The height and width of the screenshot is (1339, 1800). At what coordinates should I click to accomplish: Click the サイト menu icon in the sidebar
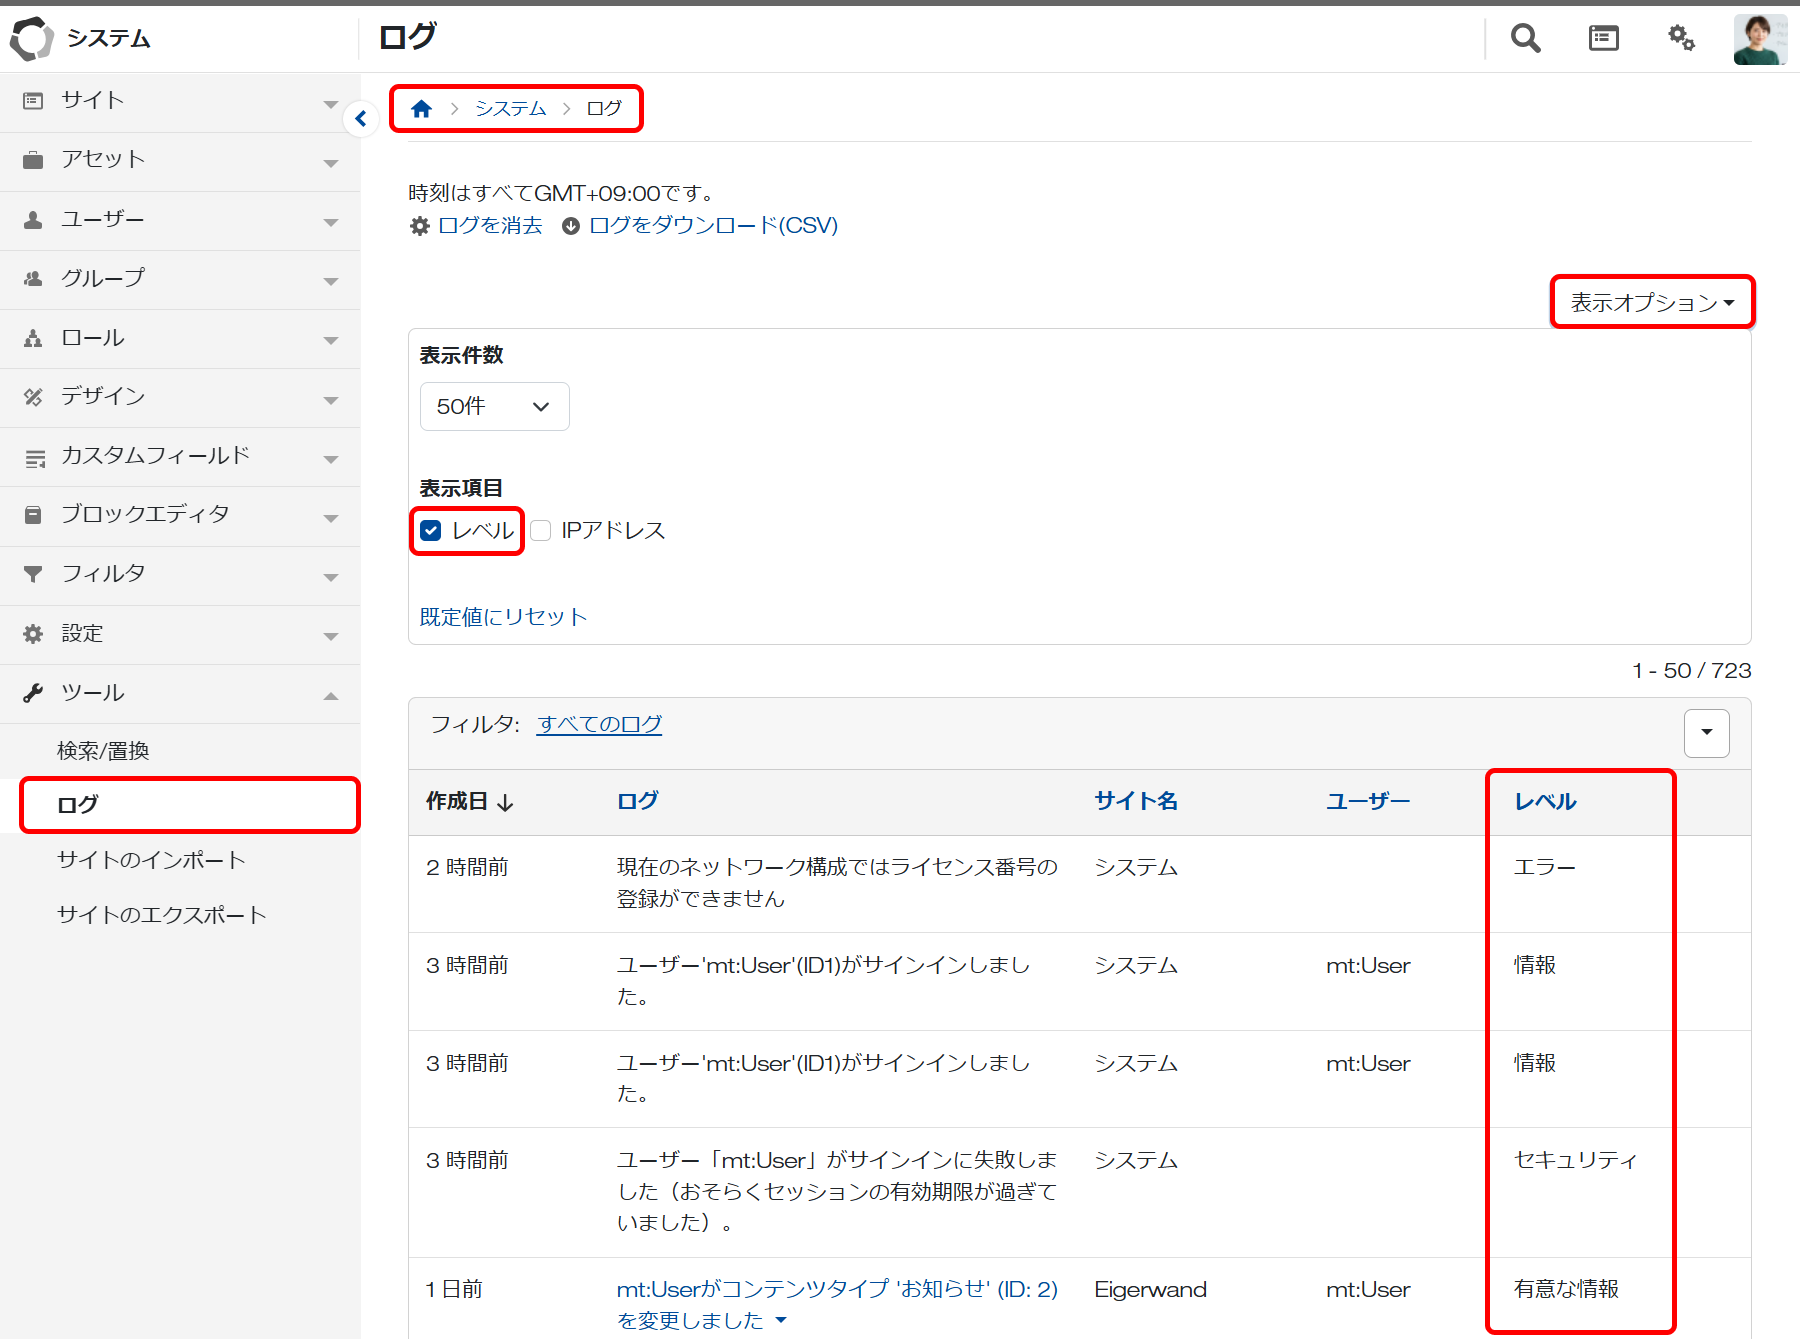click(x=33, y=101)
